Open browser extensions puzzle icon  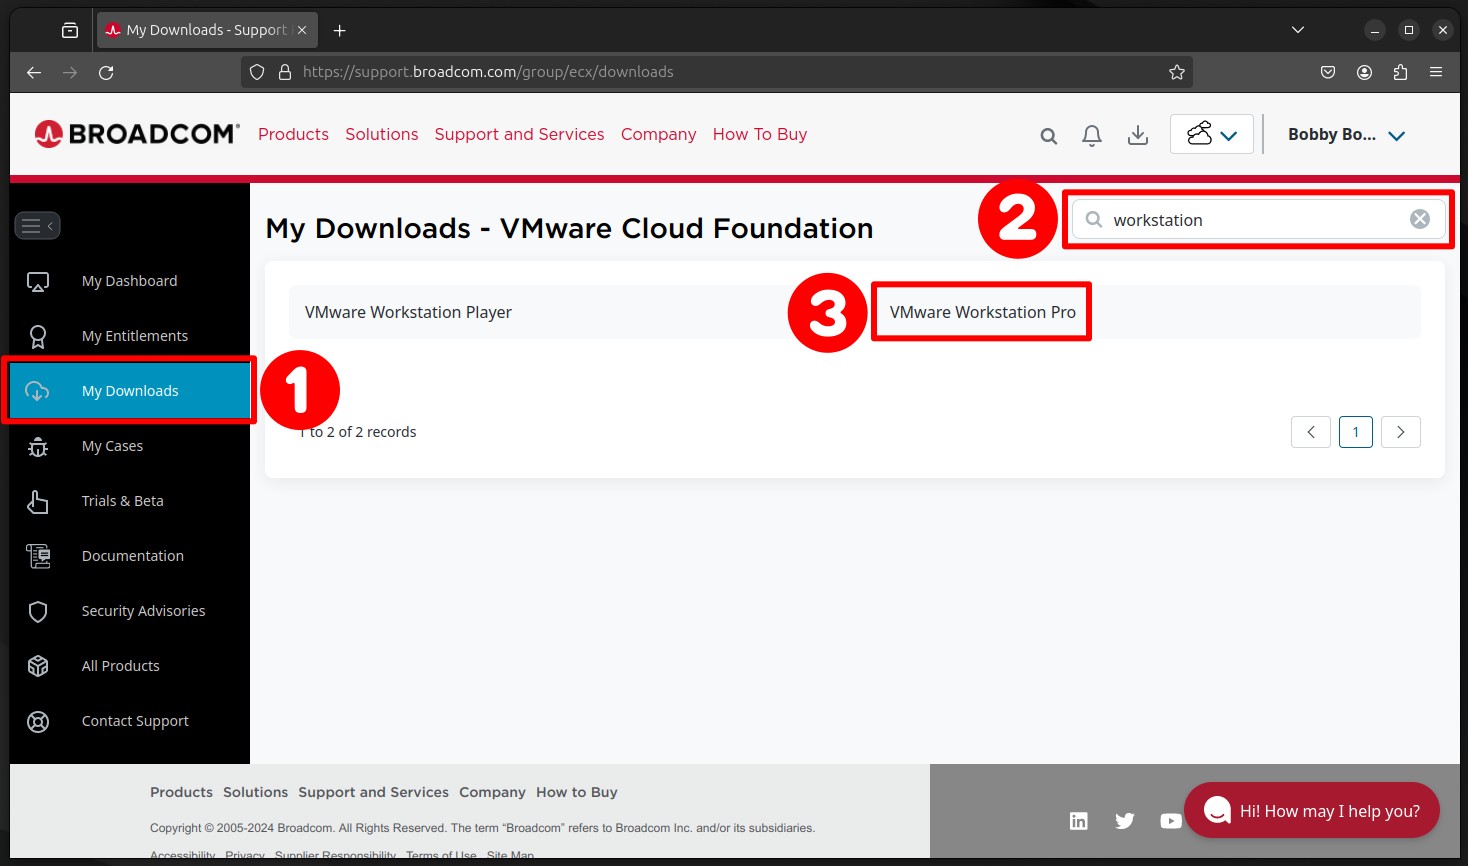point(1400,72)
